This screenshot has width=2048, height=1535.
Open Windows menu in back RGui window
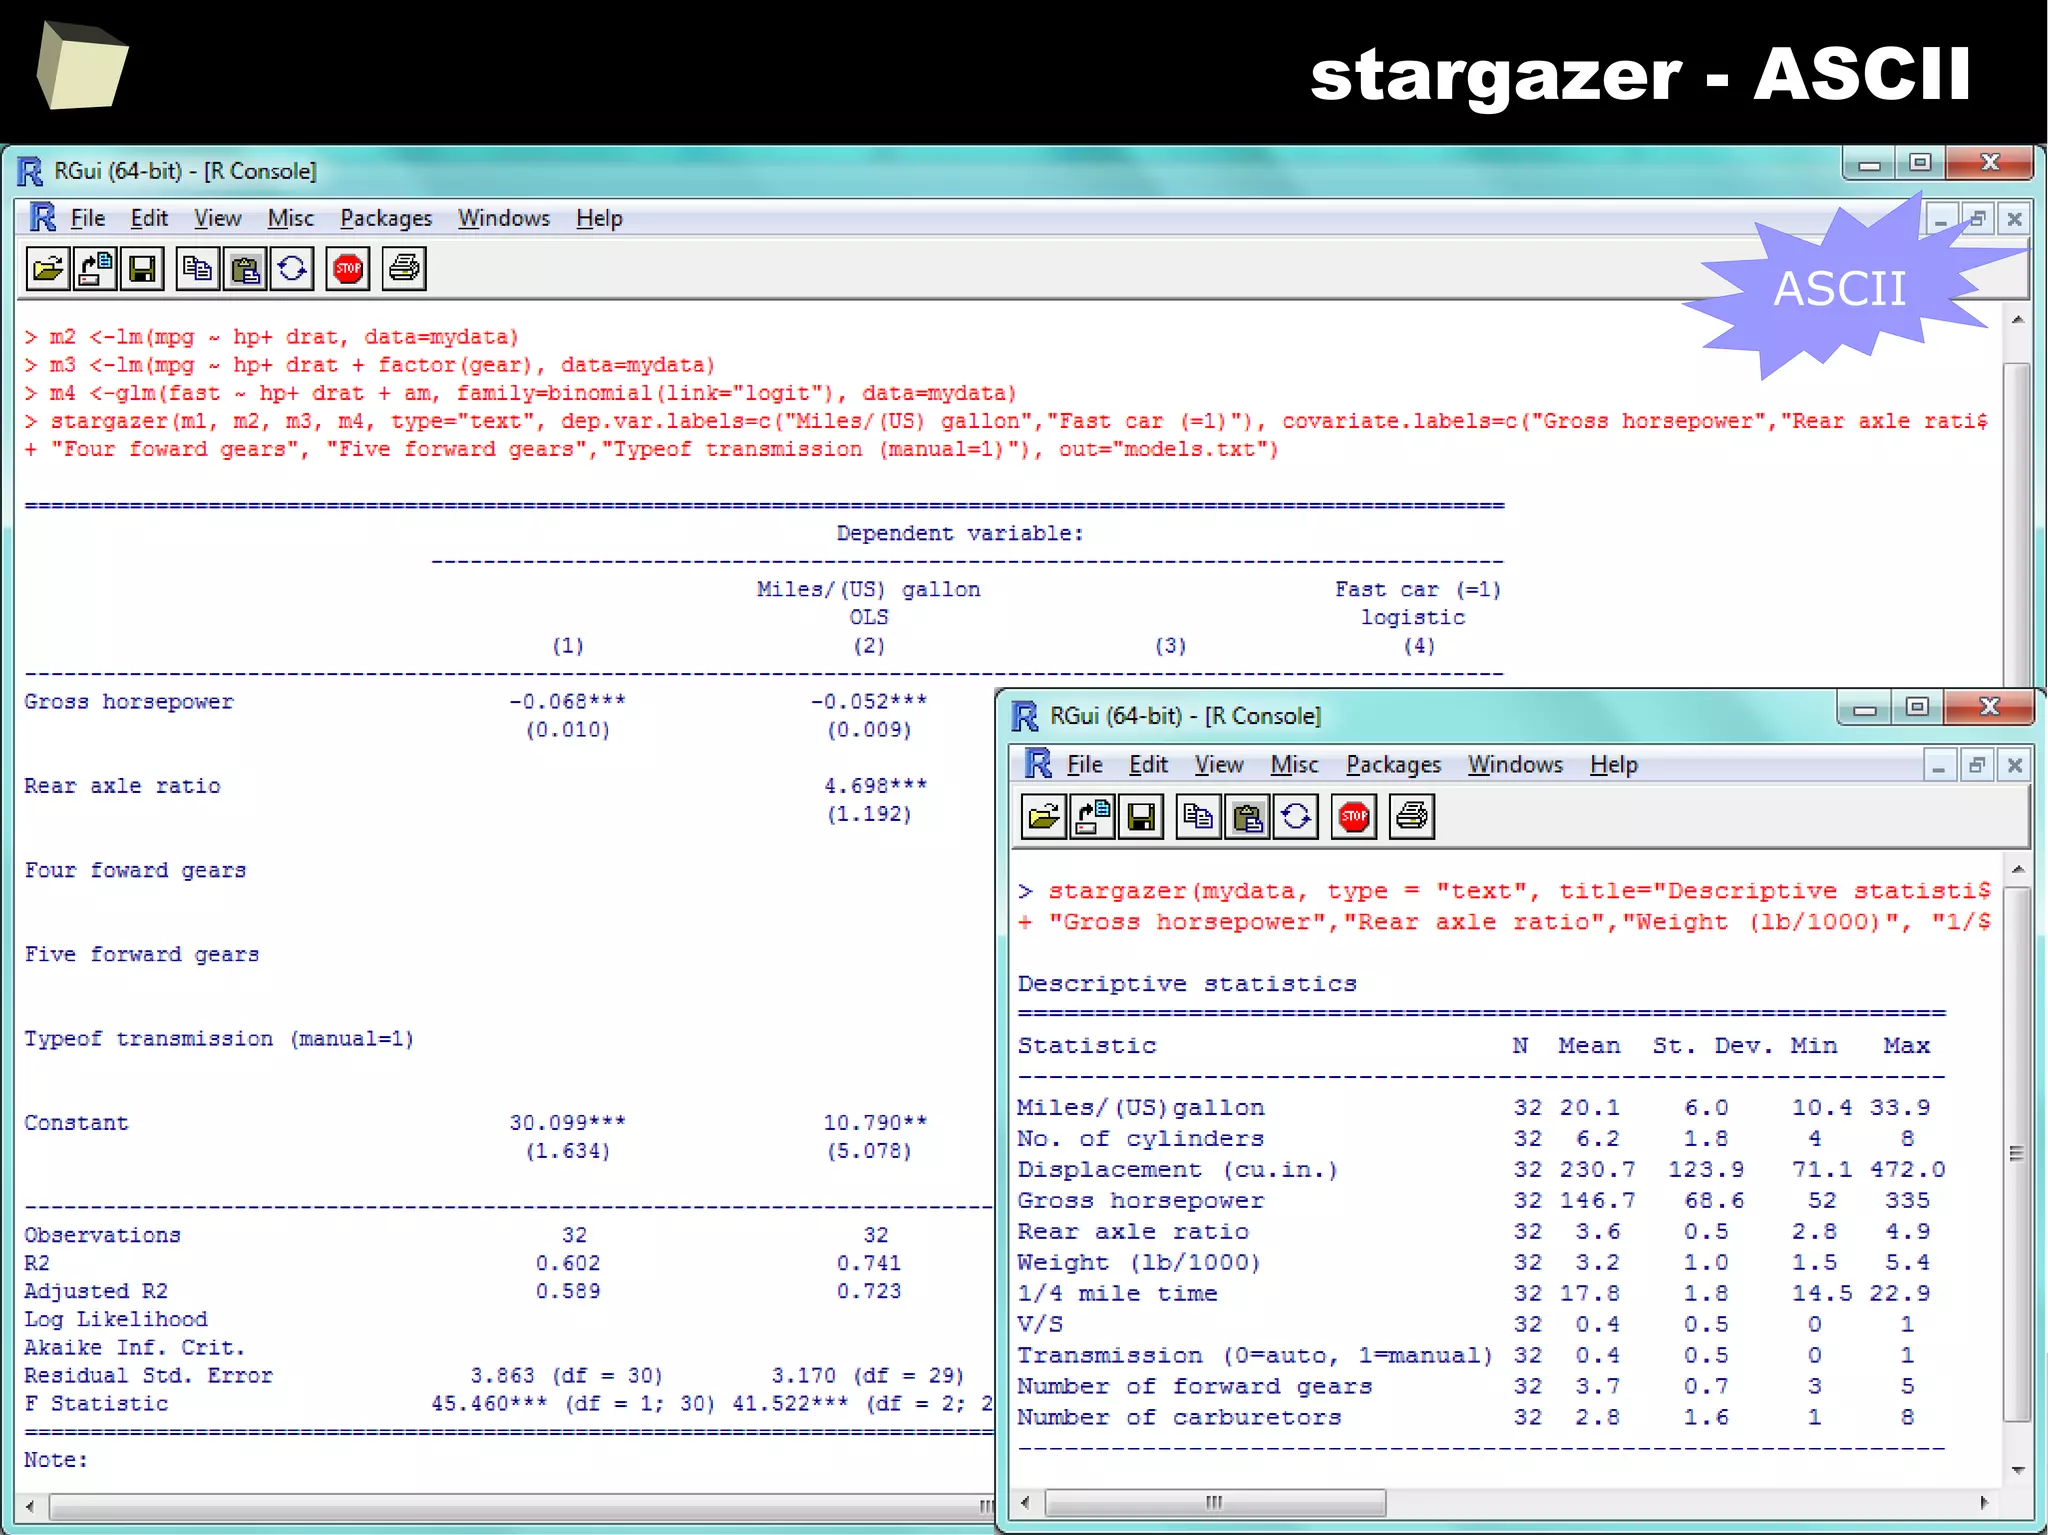(504, 218)
